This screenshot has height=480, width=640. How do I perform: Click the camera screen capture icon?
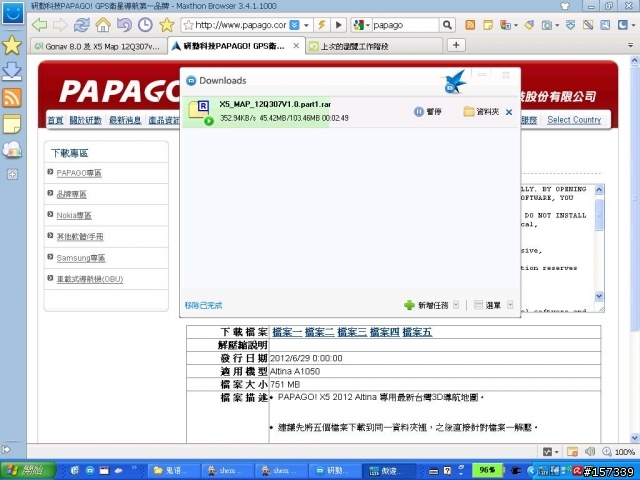coord(547,25)
